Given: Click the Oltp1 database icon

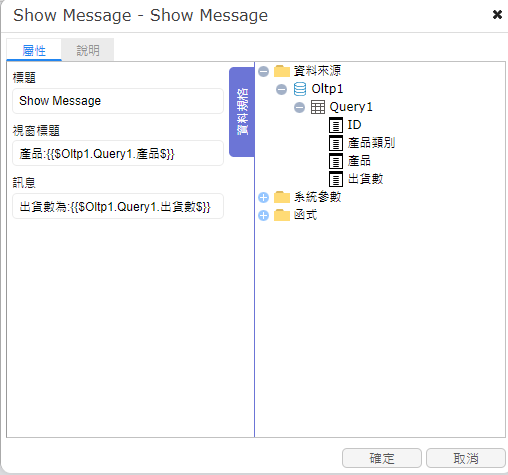Looking at the screenshot, I should 300,89.
